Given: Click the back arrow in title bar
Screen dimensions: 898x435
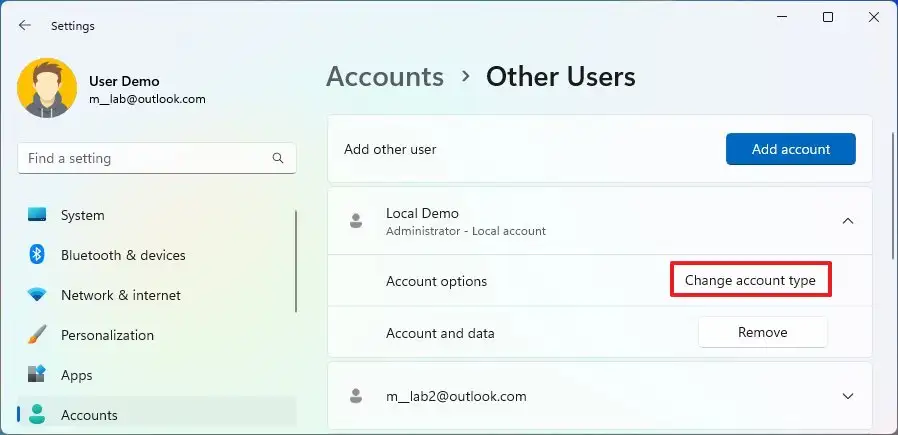Looking at the screenshot, I should coord(25,26).
